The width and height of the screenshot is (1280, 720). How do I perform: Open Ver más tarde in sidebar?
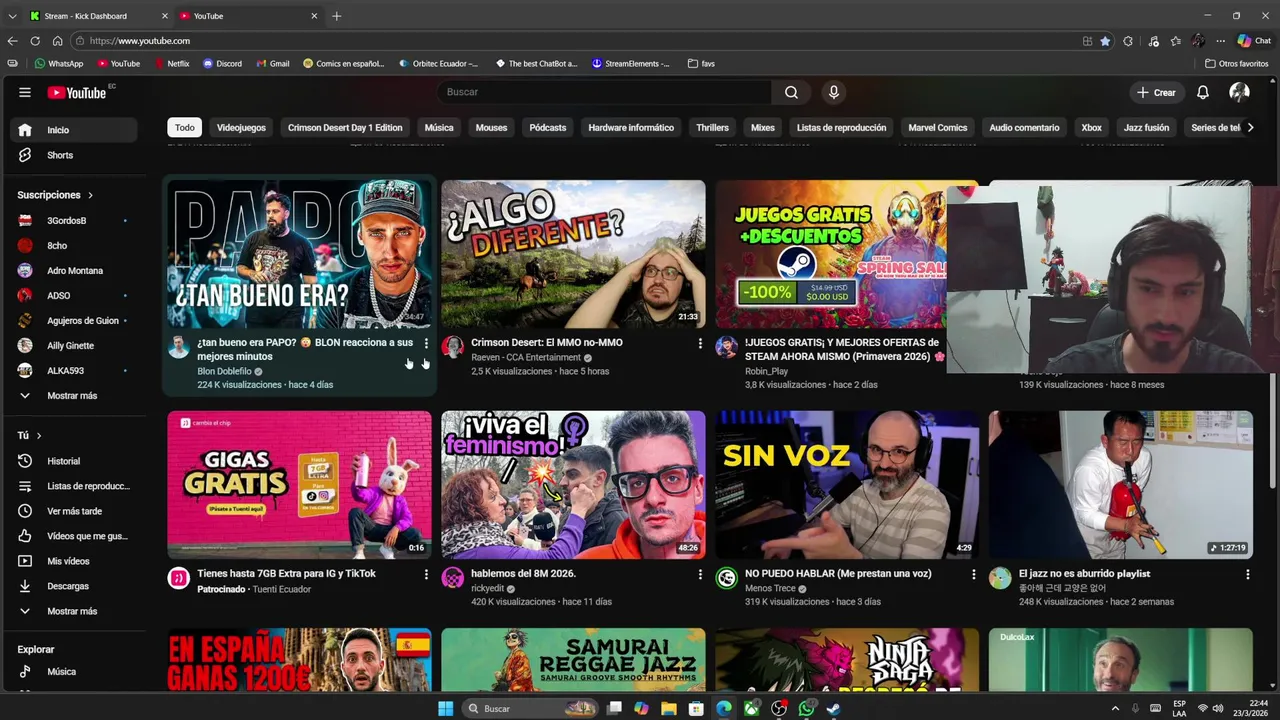[74, 511]
